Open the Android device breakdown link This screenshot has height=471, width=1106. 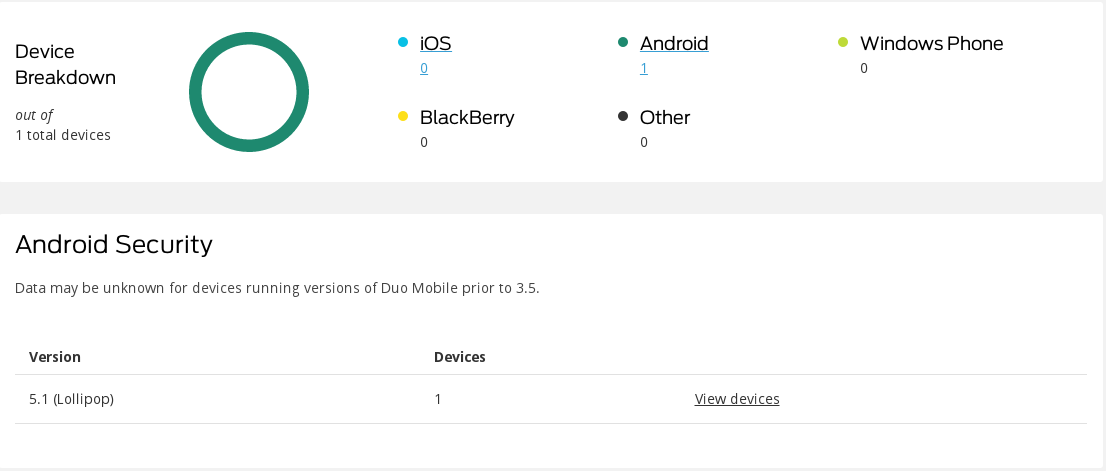coord(674,44)
